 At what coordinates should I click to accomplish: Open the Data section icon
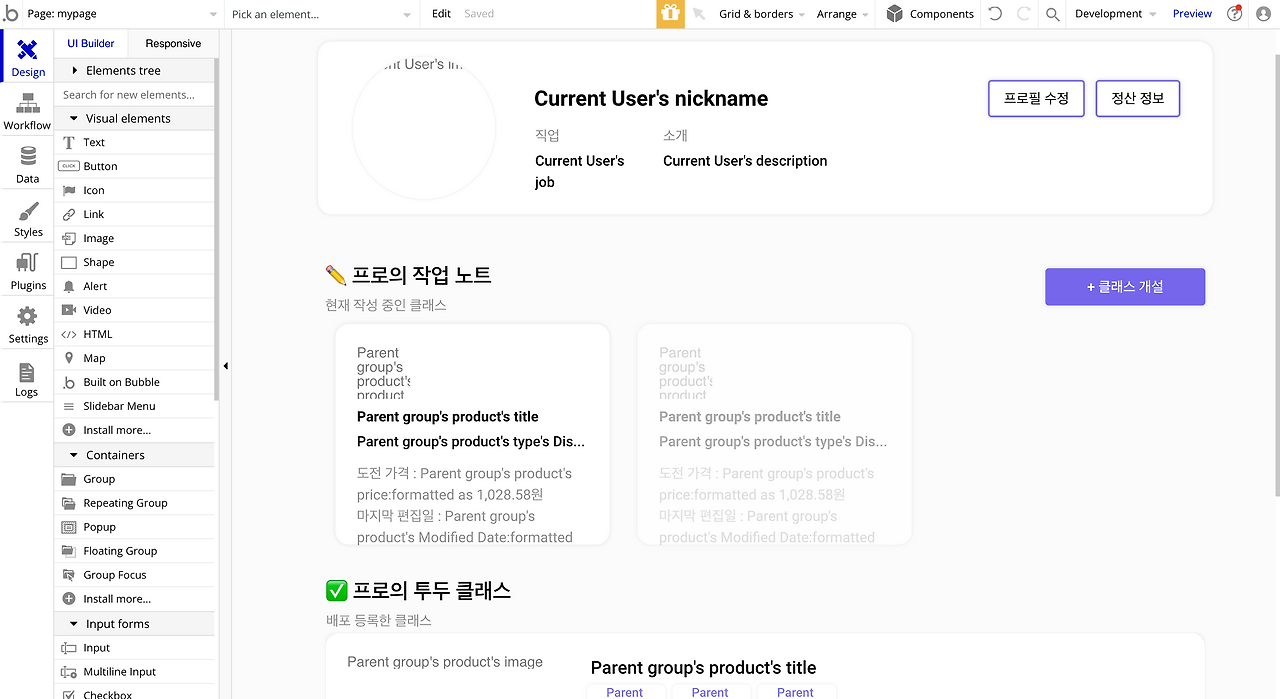click(27, 164)
